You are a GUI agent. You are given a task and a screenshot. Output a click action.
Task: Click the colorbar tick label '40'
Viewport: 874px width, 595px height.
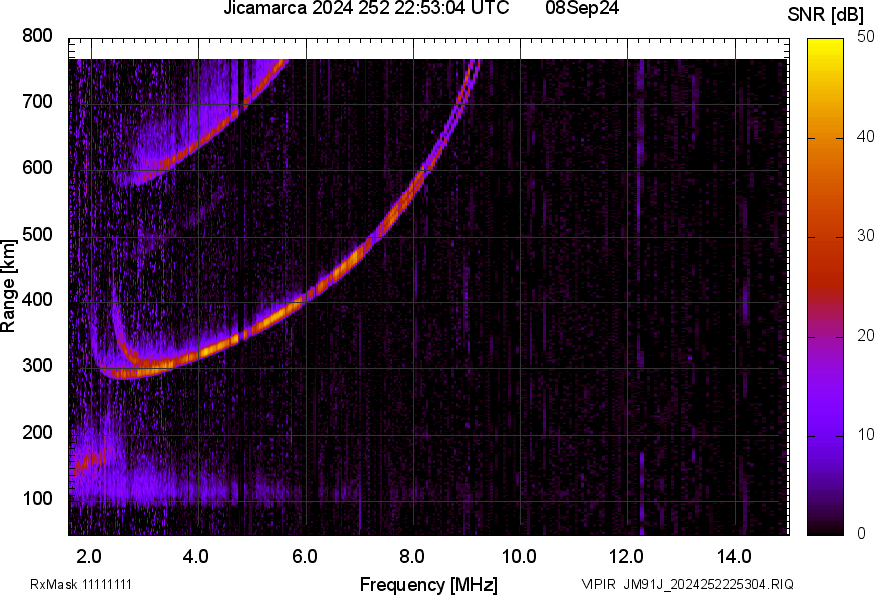point(865,136)
